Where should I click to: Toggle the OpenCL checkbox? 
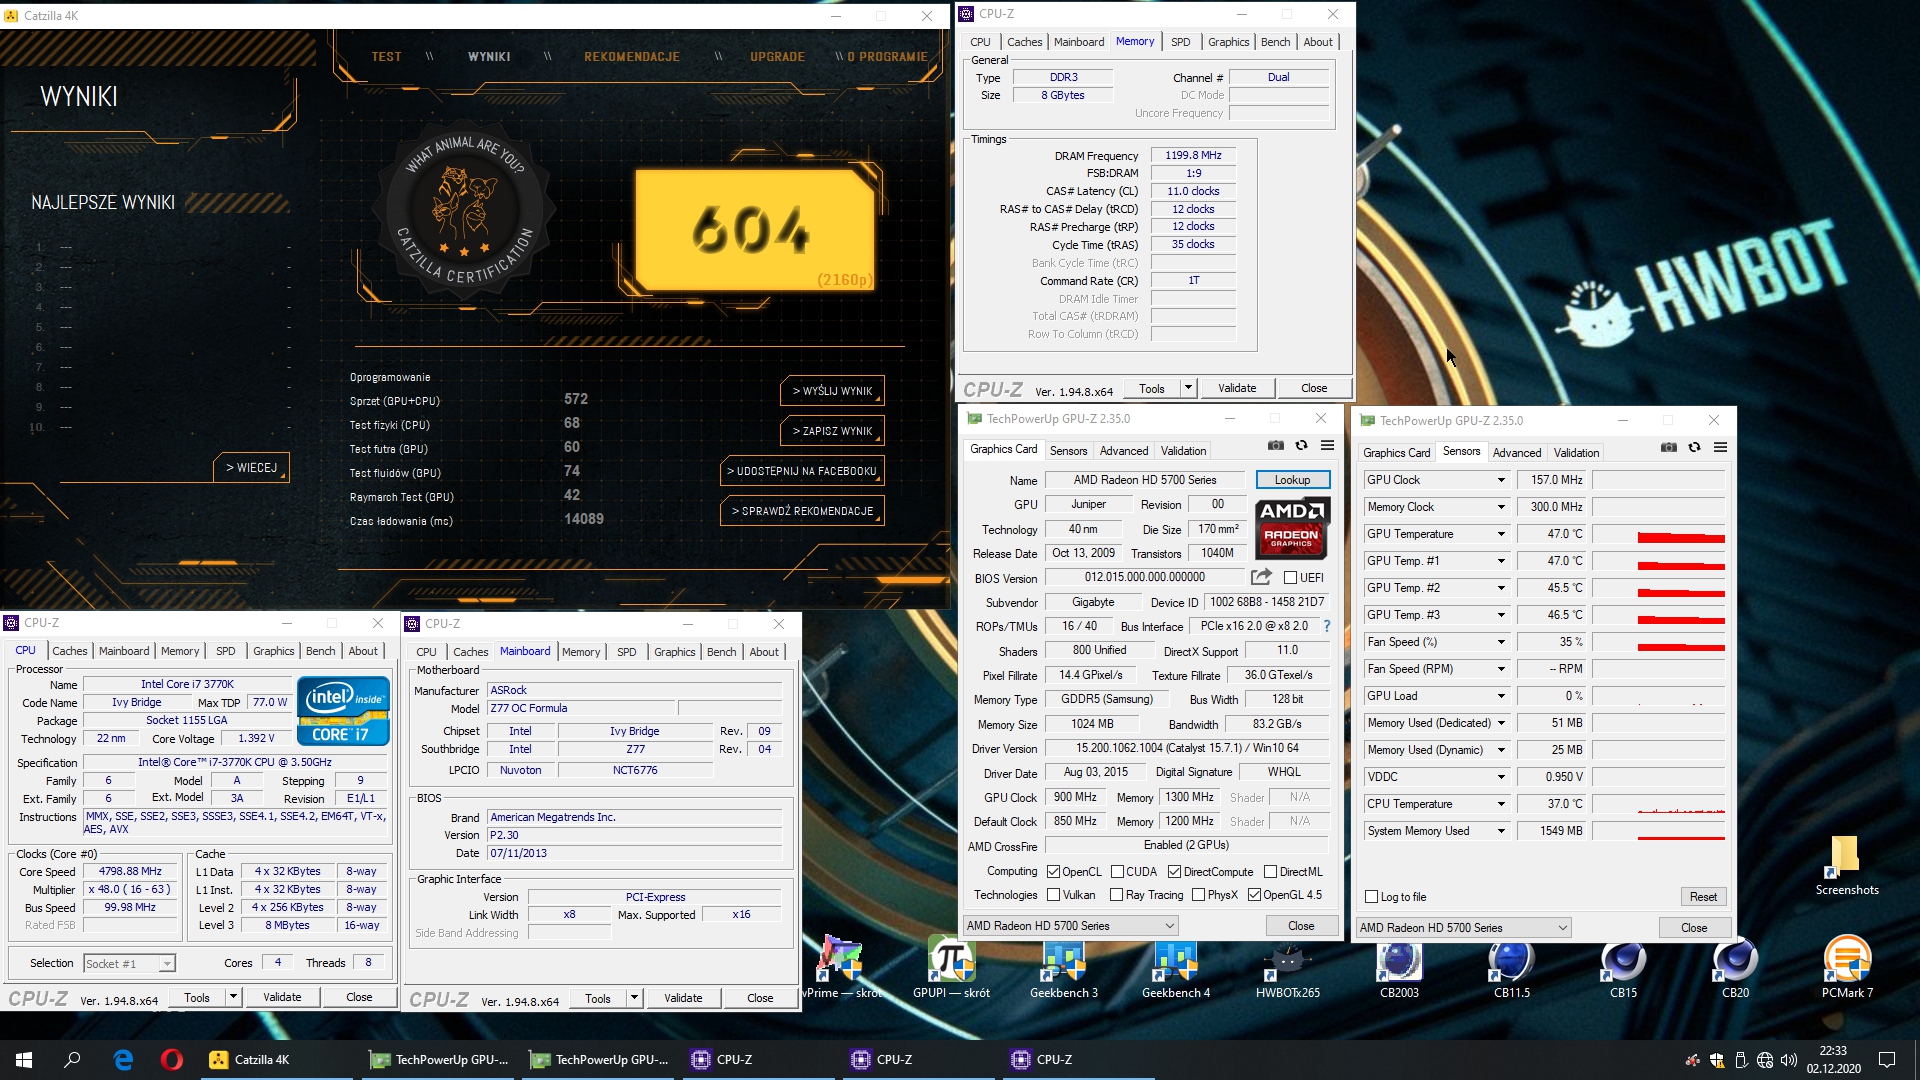1053,871
